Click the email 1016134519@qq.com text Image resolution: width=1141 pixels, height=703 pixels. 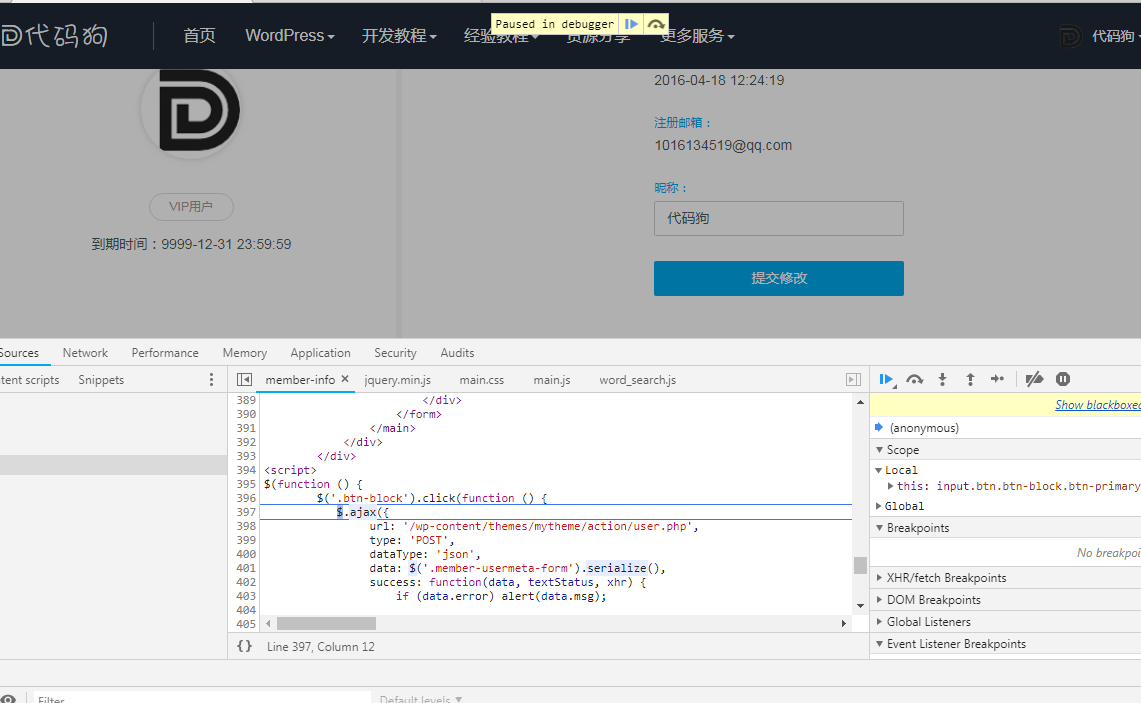[723, 146]
